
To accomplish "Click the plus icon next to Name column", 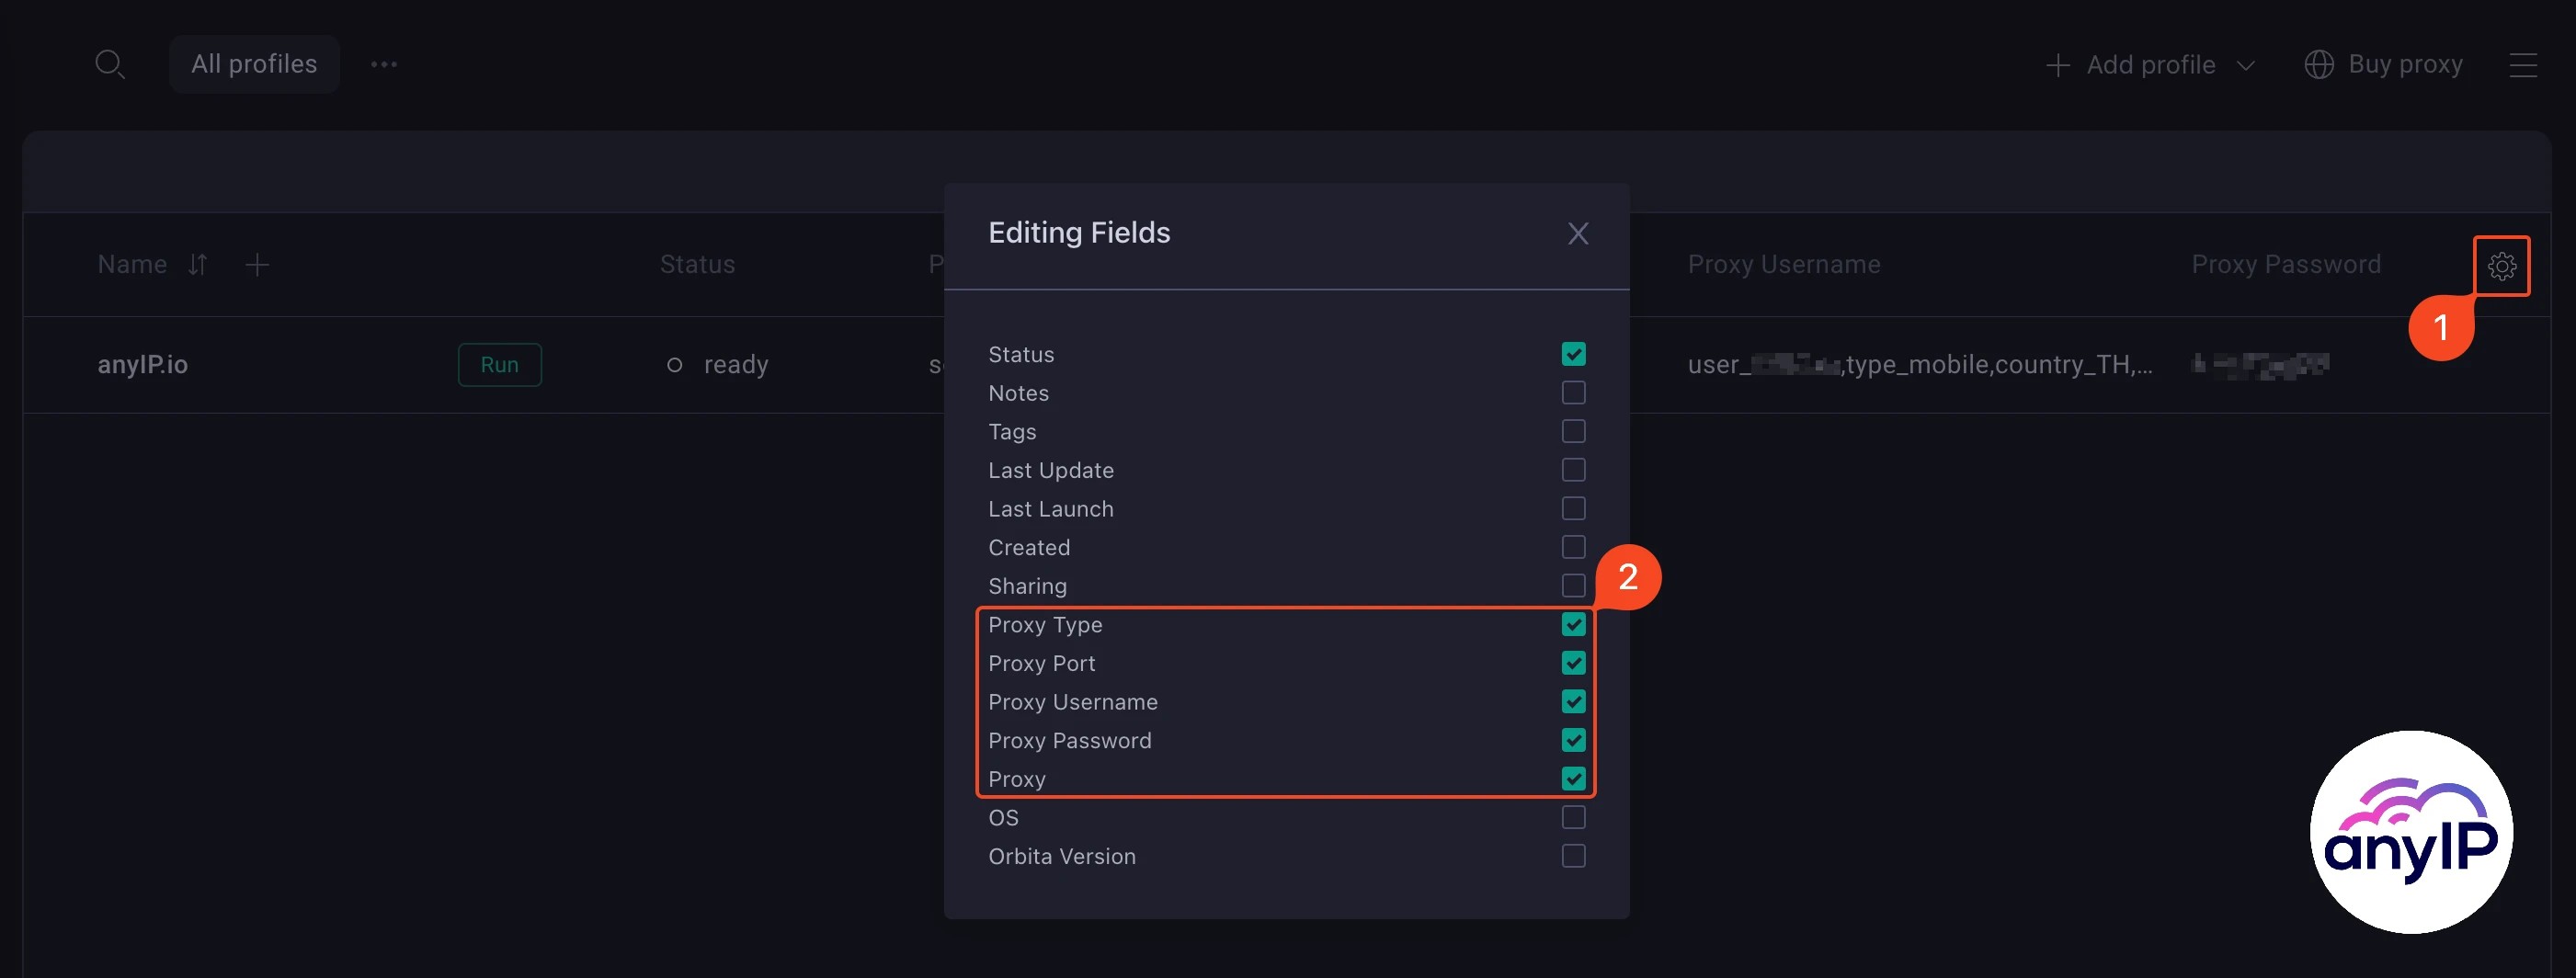I will (x=257, y=264).
